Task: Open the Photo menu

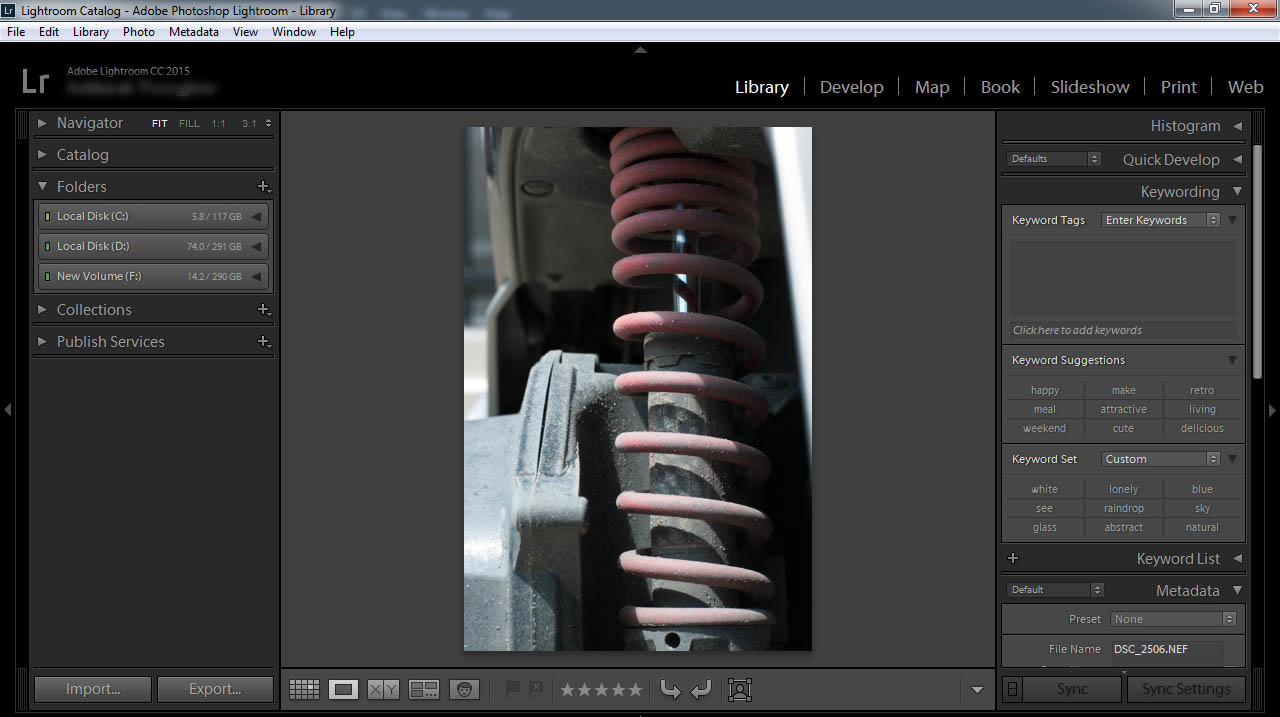Action: click(x=138, y=32)
